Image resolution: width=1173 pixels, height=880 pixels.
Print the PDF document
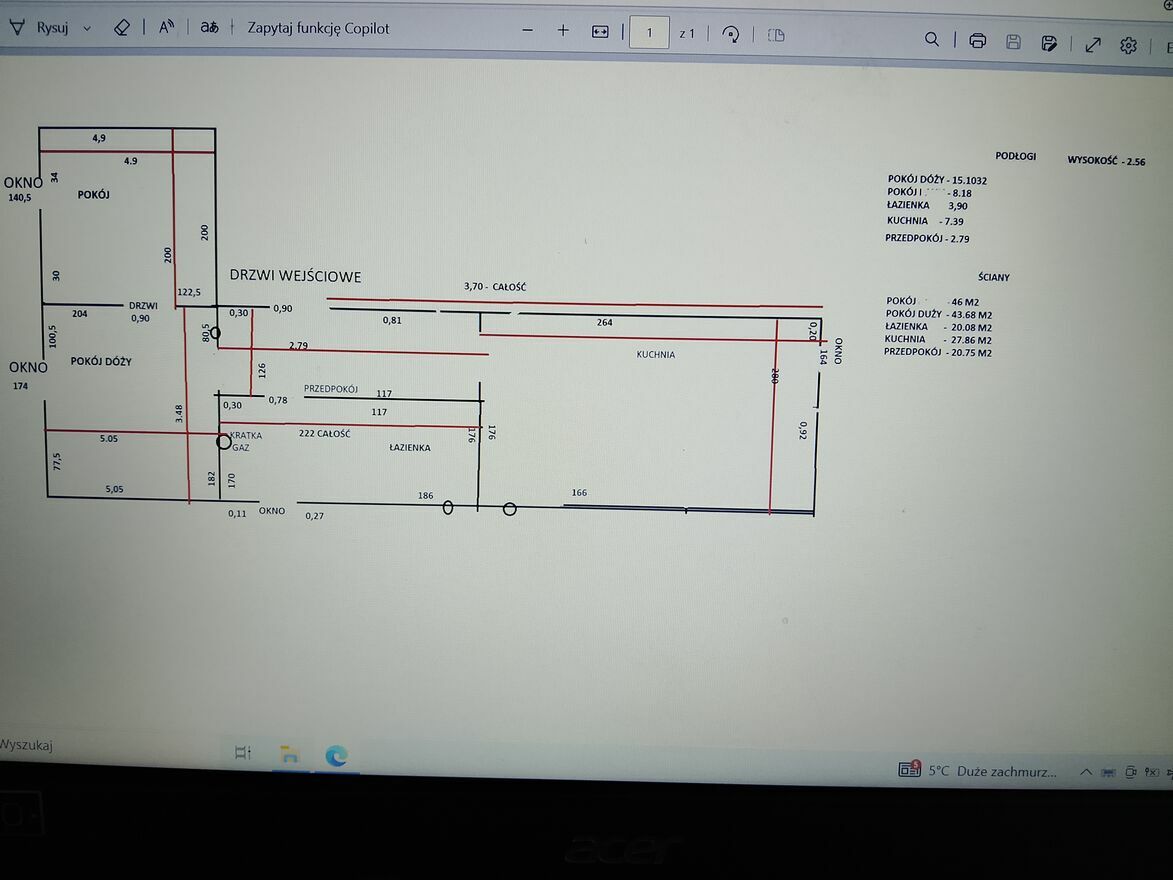pyautogui.click(x=977, y=41)
